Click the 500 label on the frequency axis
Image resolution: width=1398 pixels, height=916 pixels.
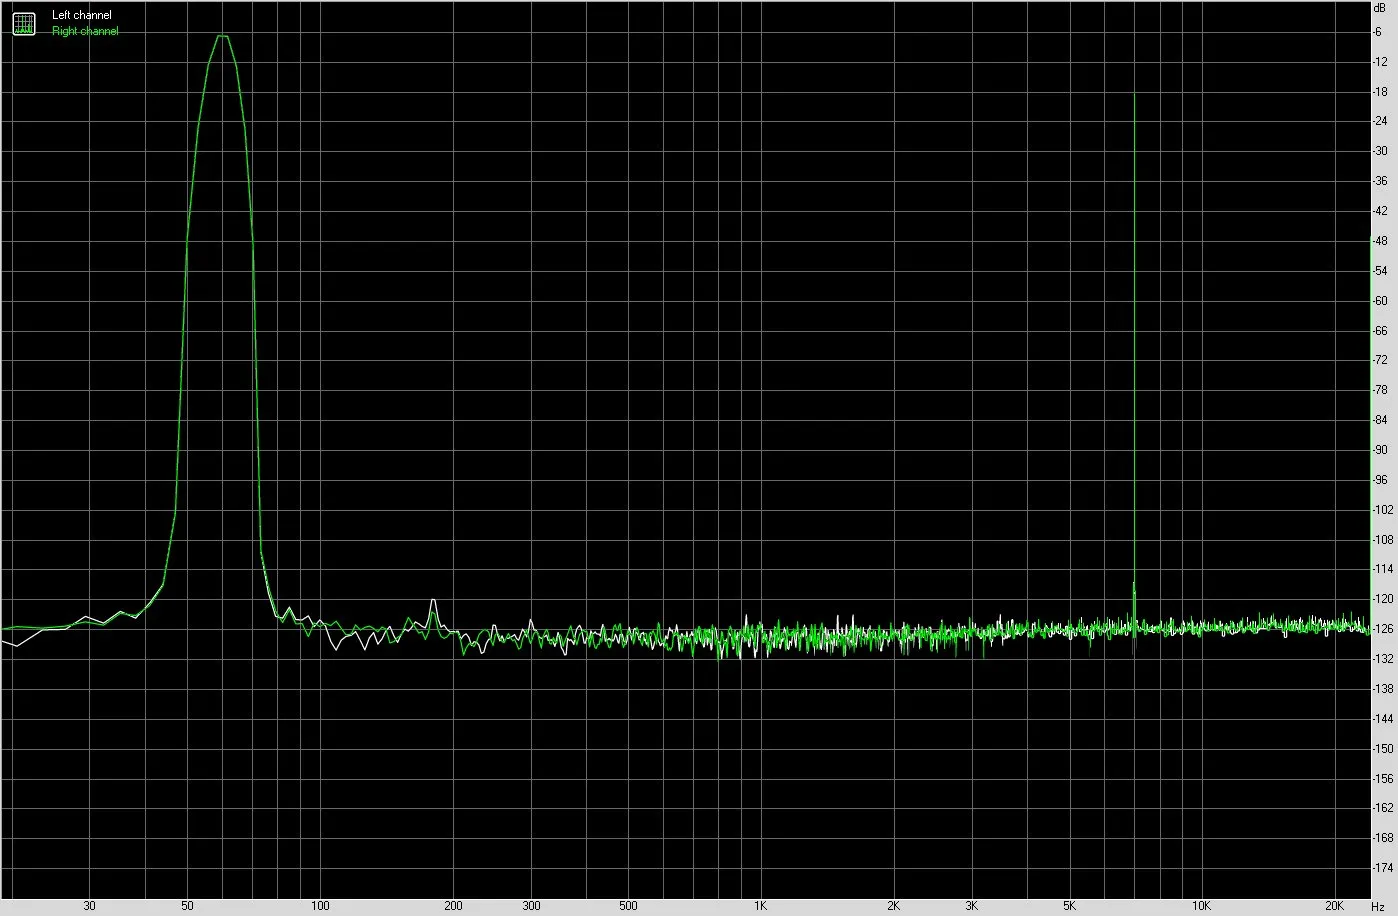(628, 906)
